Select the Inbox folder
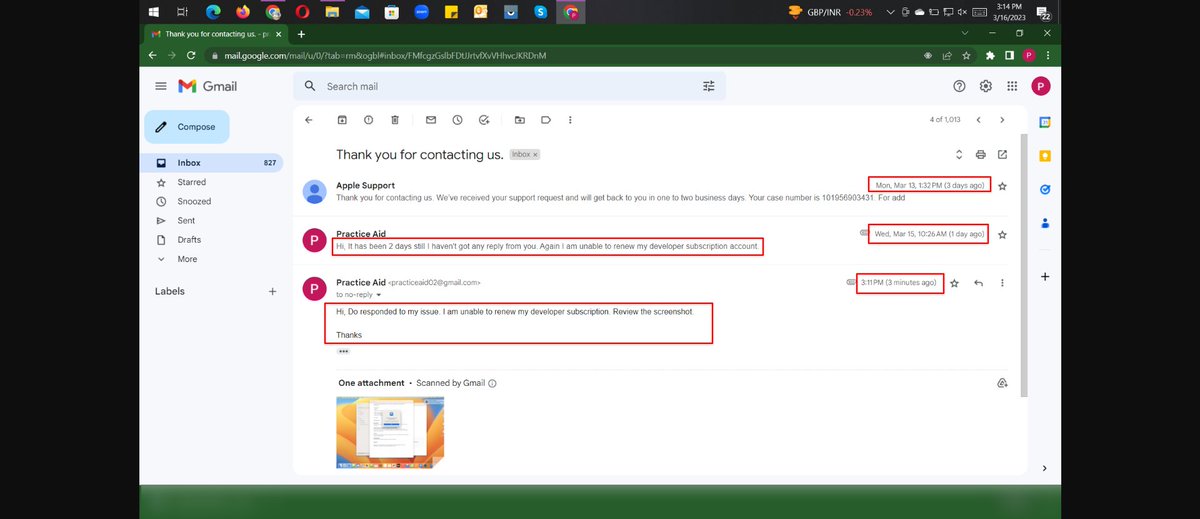1200x519 pixels. click(x=214, y=163)
